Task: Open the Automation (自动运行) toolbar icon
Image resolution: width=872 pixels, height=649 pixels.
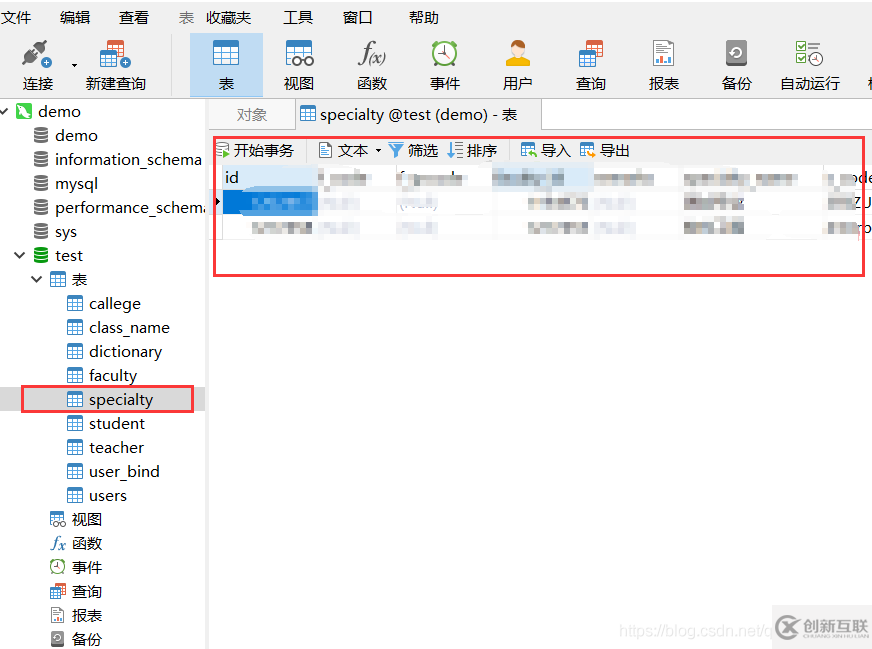Action: click(809, 54)
